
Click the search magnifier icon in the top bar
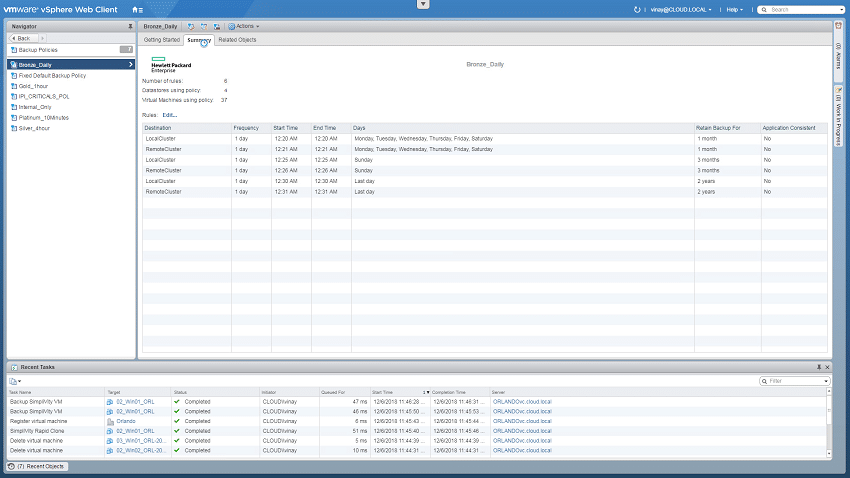click(764, 10)
